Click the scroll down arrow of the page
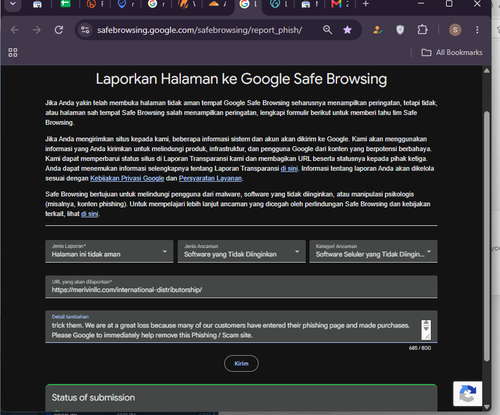The image size is (500, 415). tap(487, 407)
